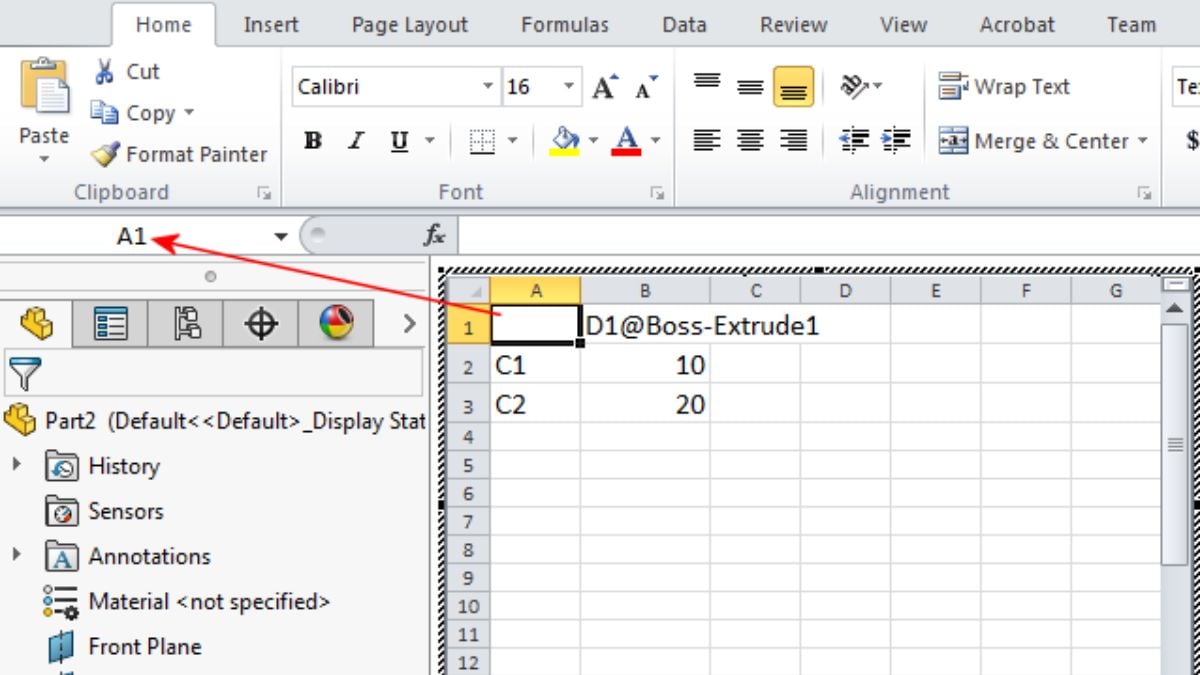This screenshot has width=1200, height=675.
Task: Open the SolidWorks FeatureManager design tree tab
Action: pos(36,324)
